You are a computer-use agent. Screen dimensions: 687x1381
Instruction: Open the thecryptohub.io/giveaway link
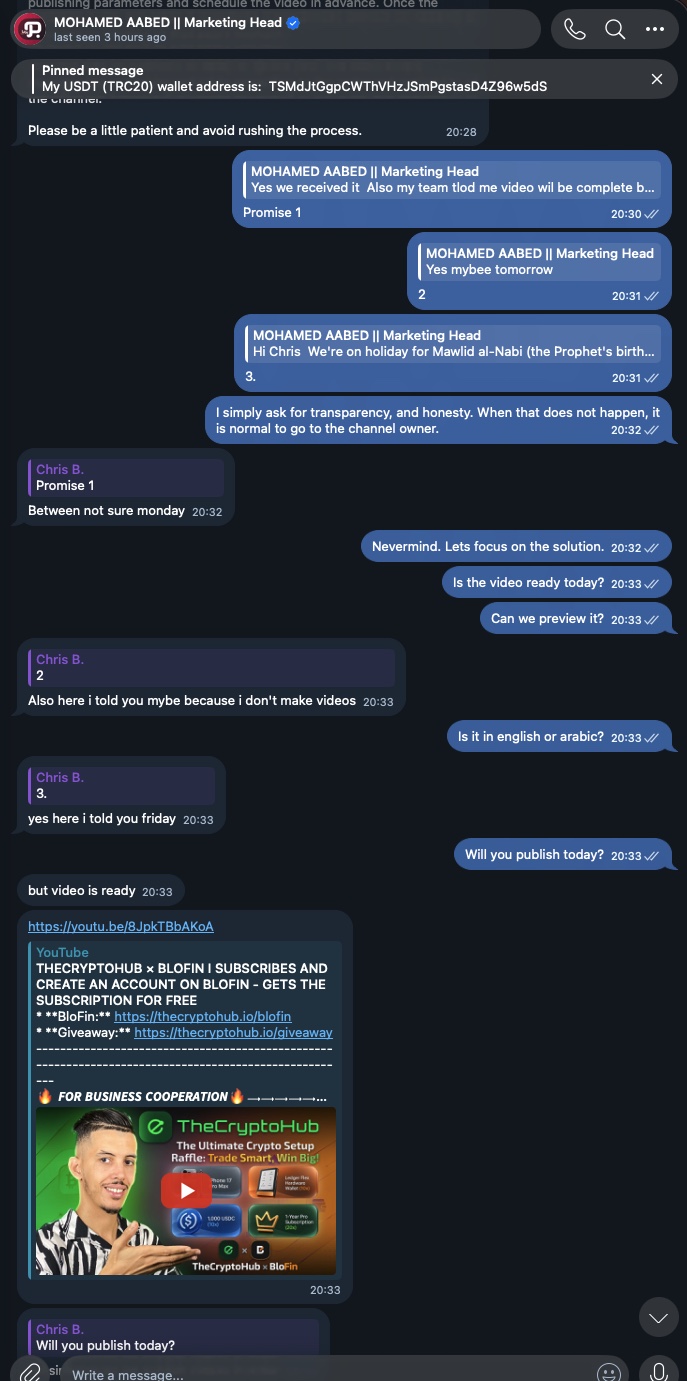pos(233,1032)
